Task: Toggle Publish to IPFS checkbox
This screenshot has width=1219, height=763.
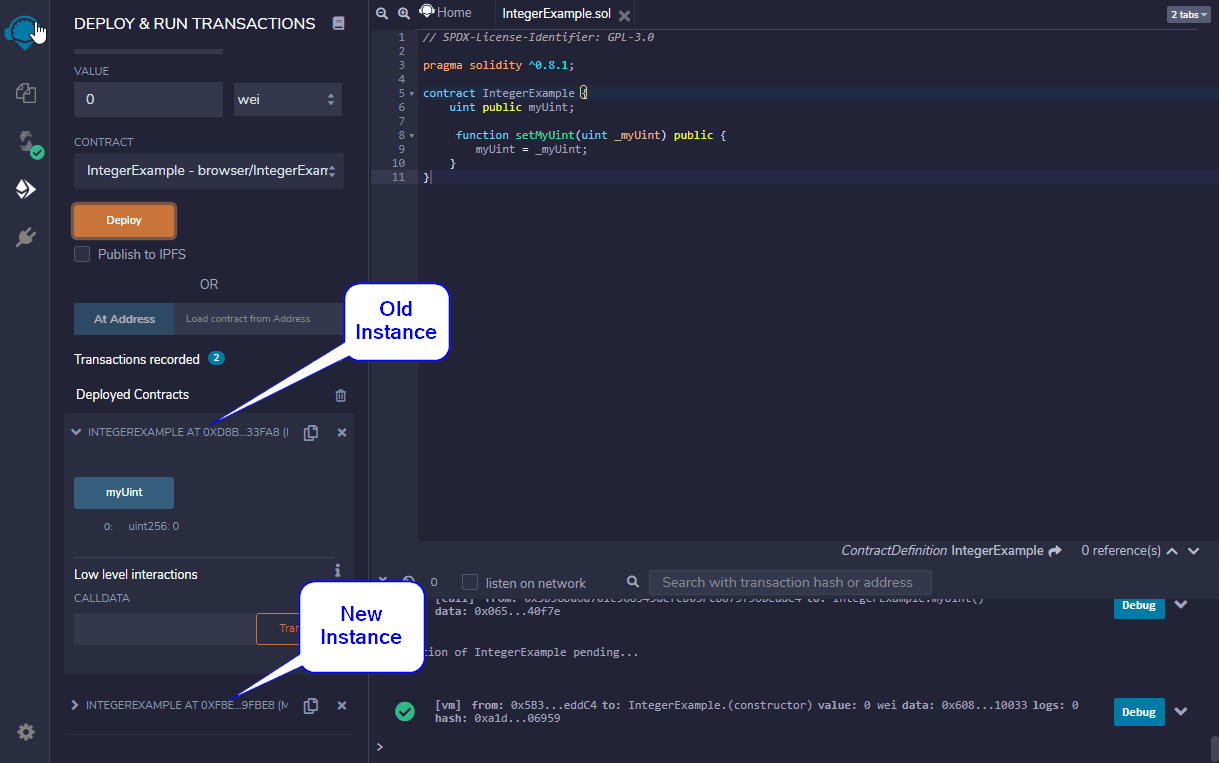Action: point(82,254)
